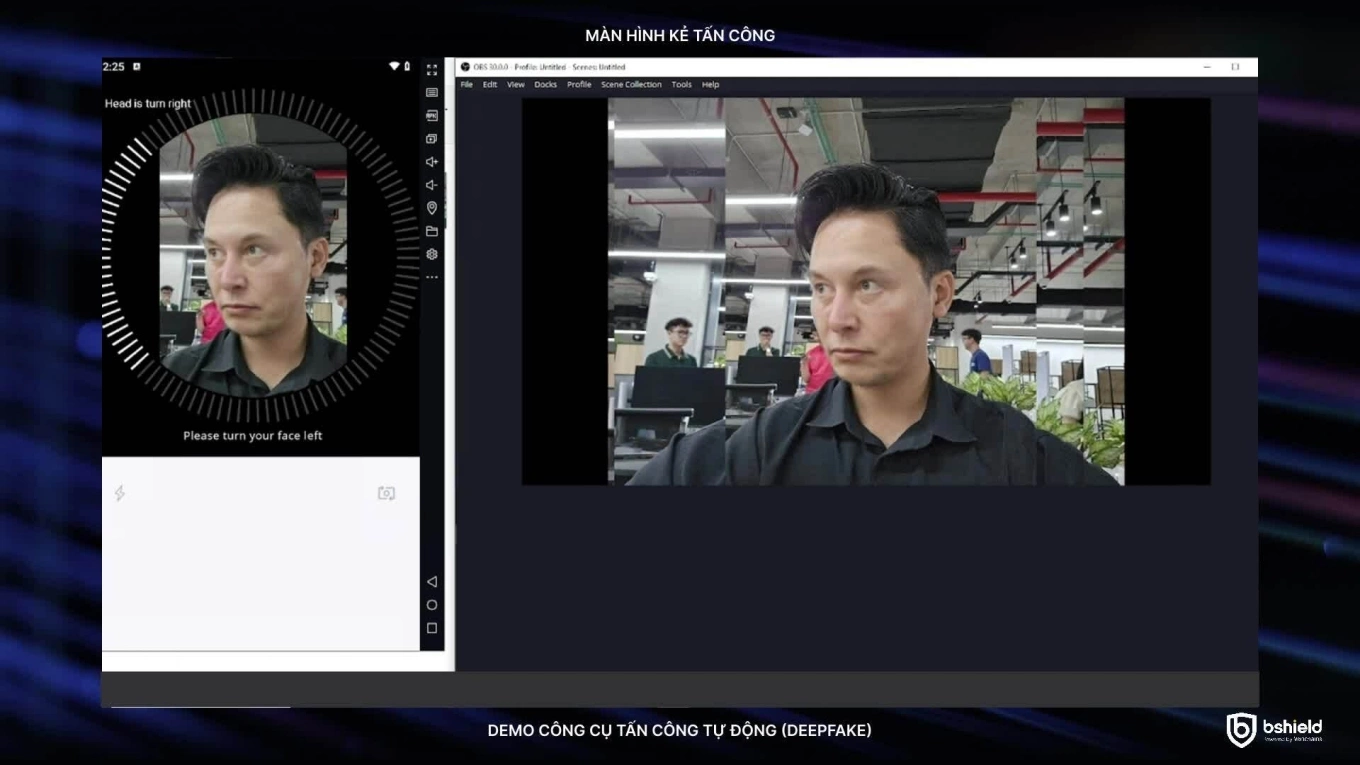
Task: Open the emulator settings gear
Action: point(432,254)
